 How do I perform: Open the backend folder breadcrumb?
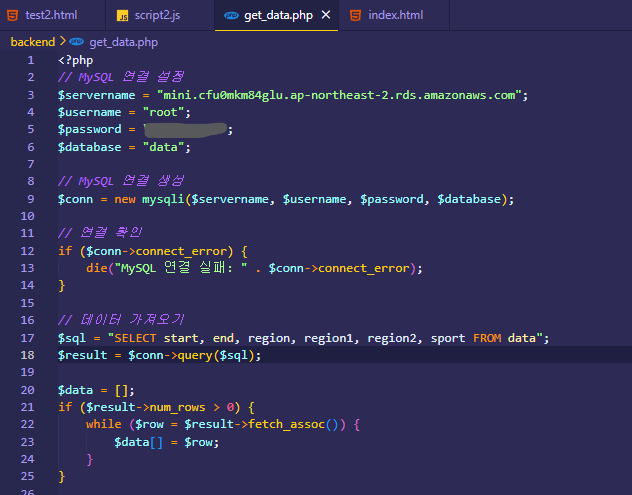pos(33,42)
